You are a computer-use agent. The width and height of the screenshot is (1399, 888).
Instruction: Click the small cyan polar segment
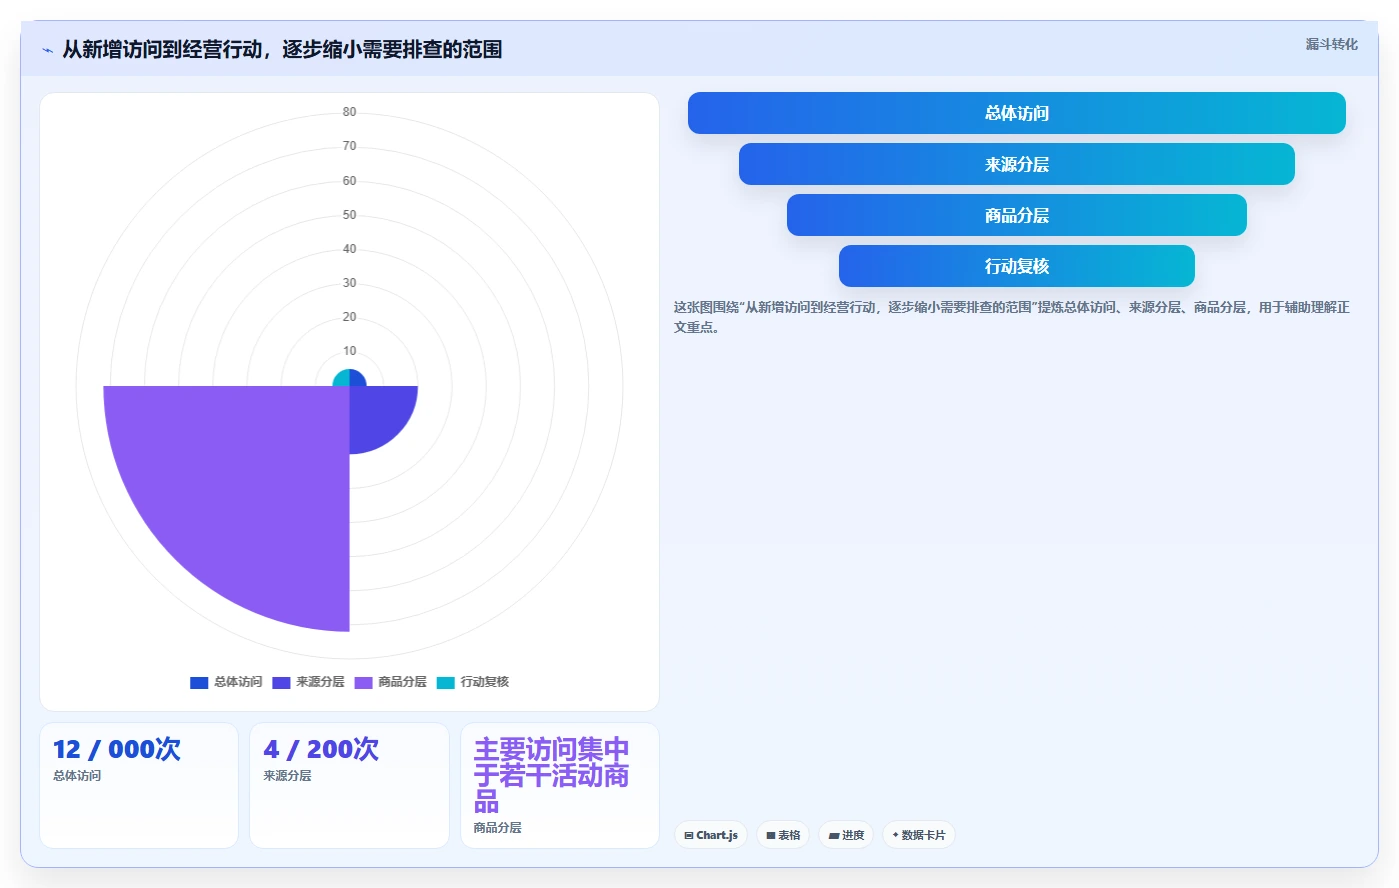pos(342,378)
